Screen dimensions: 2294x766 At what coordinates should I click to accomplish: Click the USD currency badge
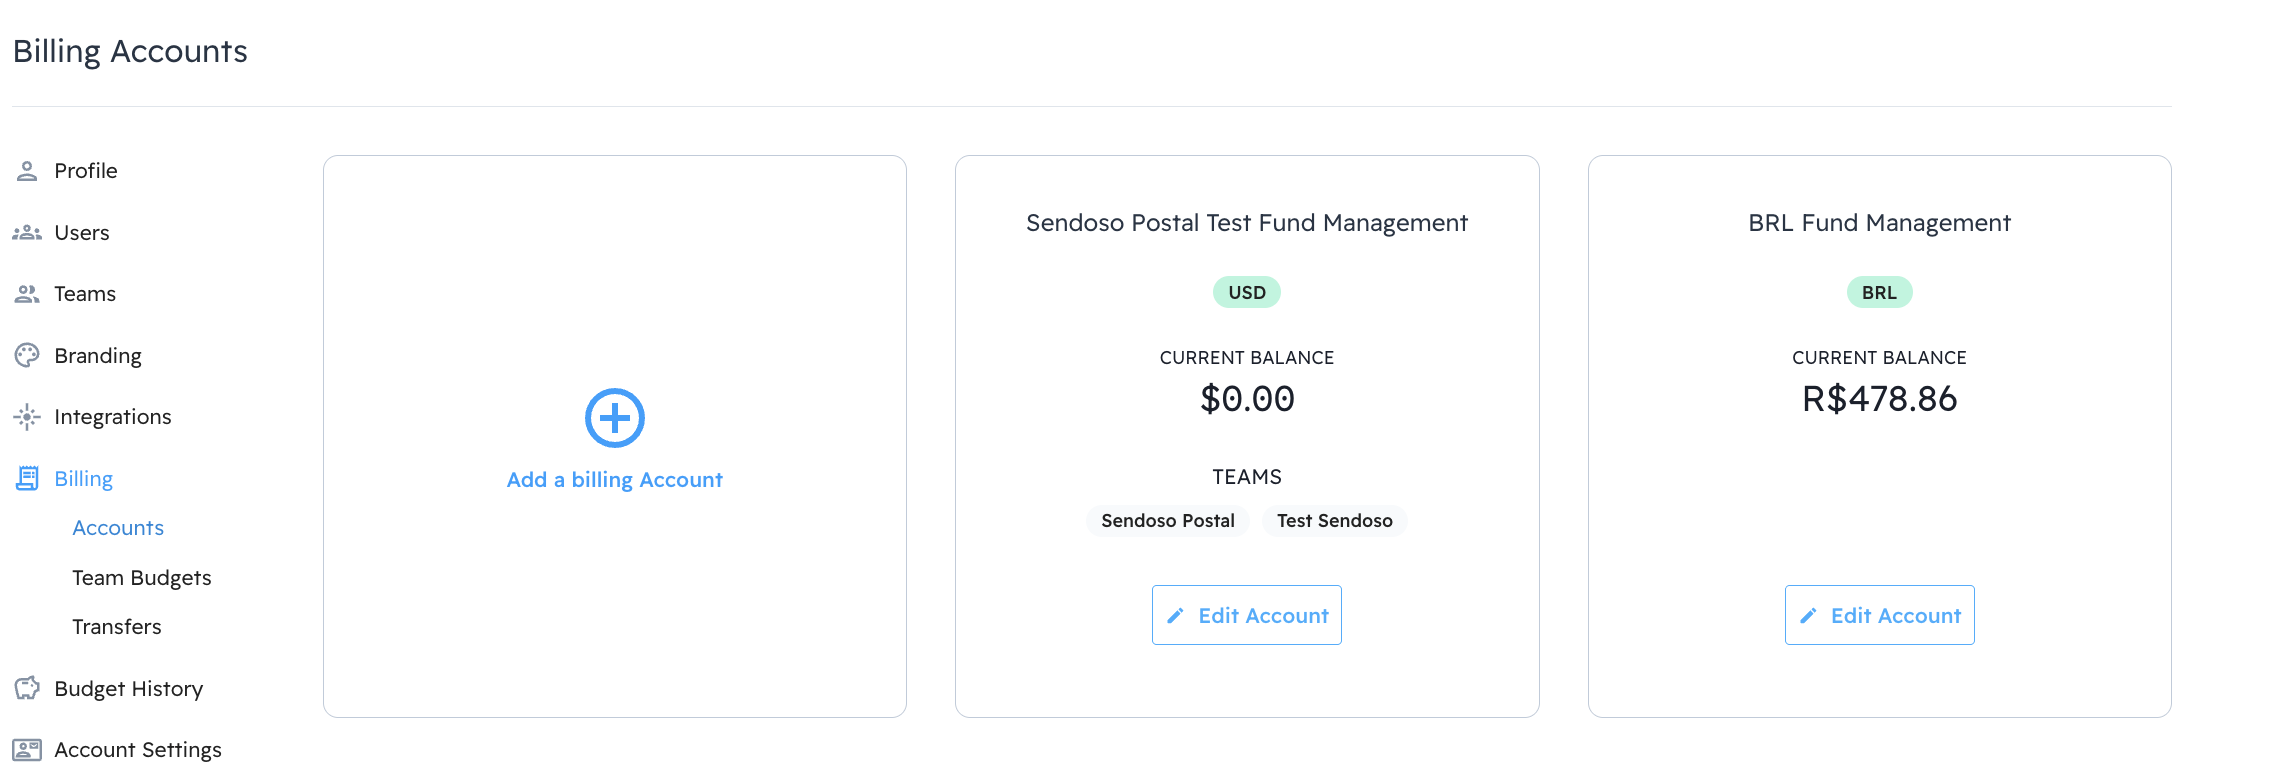1246,293
